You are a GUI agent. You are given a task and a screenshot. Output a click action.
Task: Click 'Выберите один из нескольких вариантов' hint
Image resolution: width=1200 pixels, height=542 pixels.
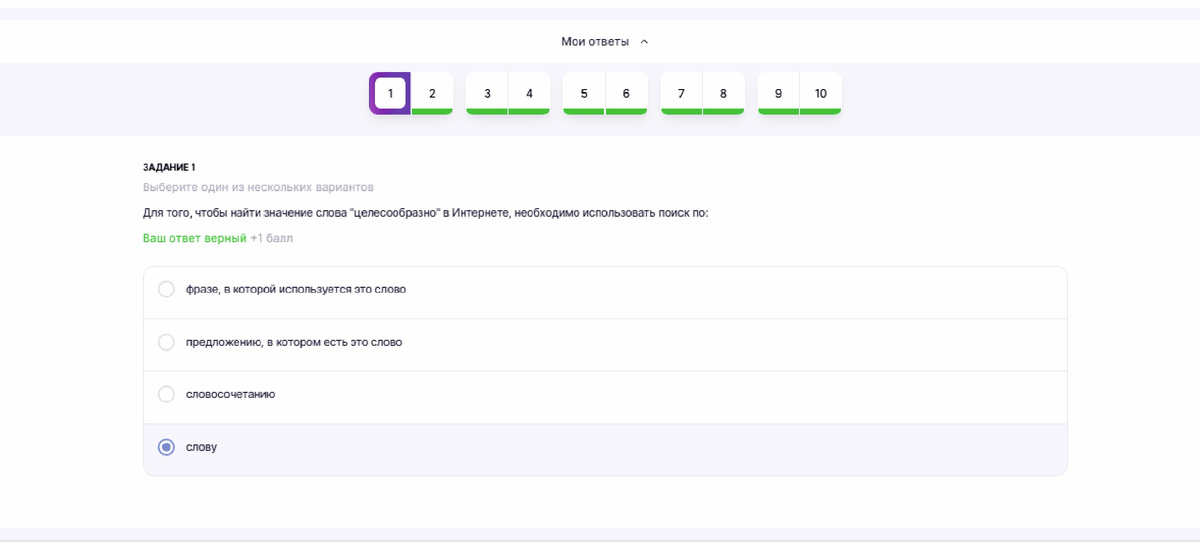(x=258, y=187)
